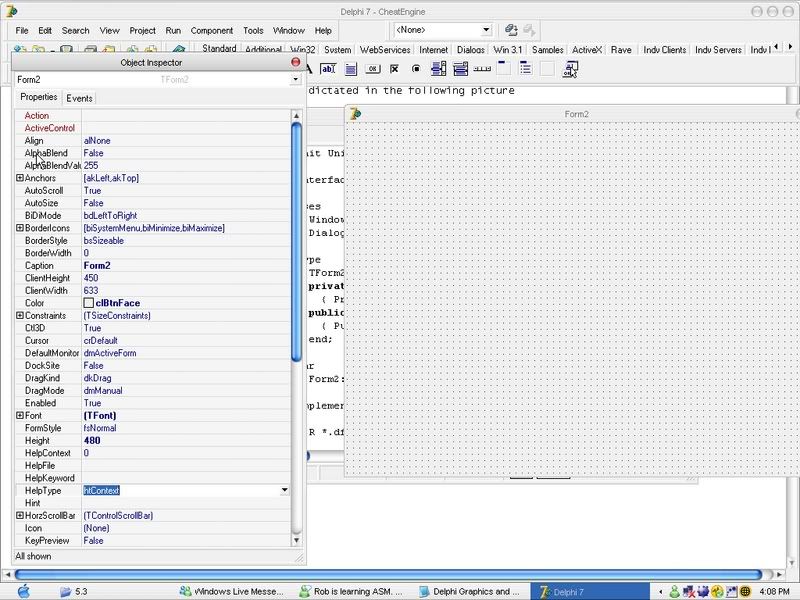Pick the Edit box component icon
This screenshot has width=800, height=600.
click(329, 69)
